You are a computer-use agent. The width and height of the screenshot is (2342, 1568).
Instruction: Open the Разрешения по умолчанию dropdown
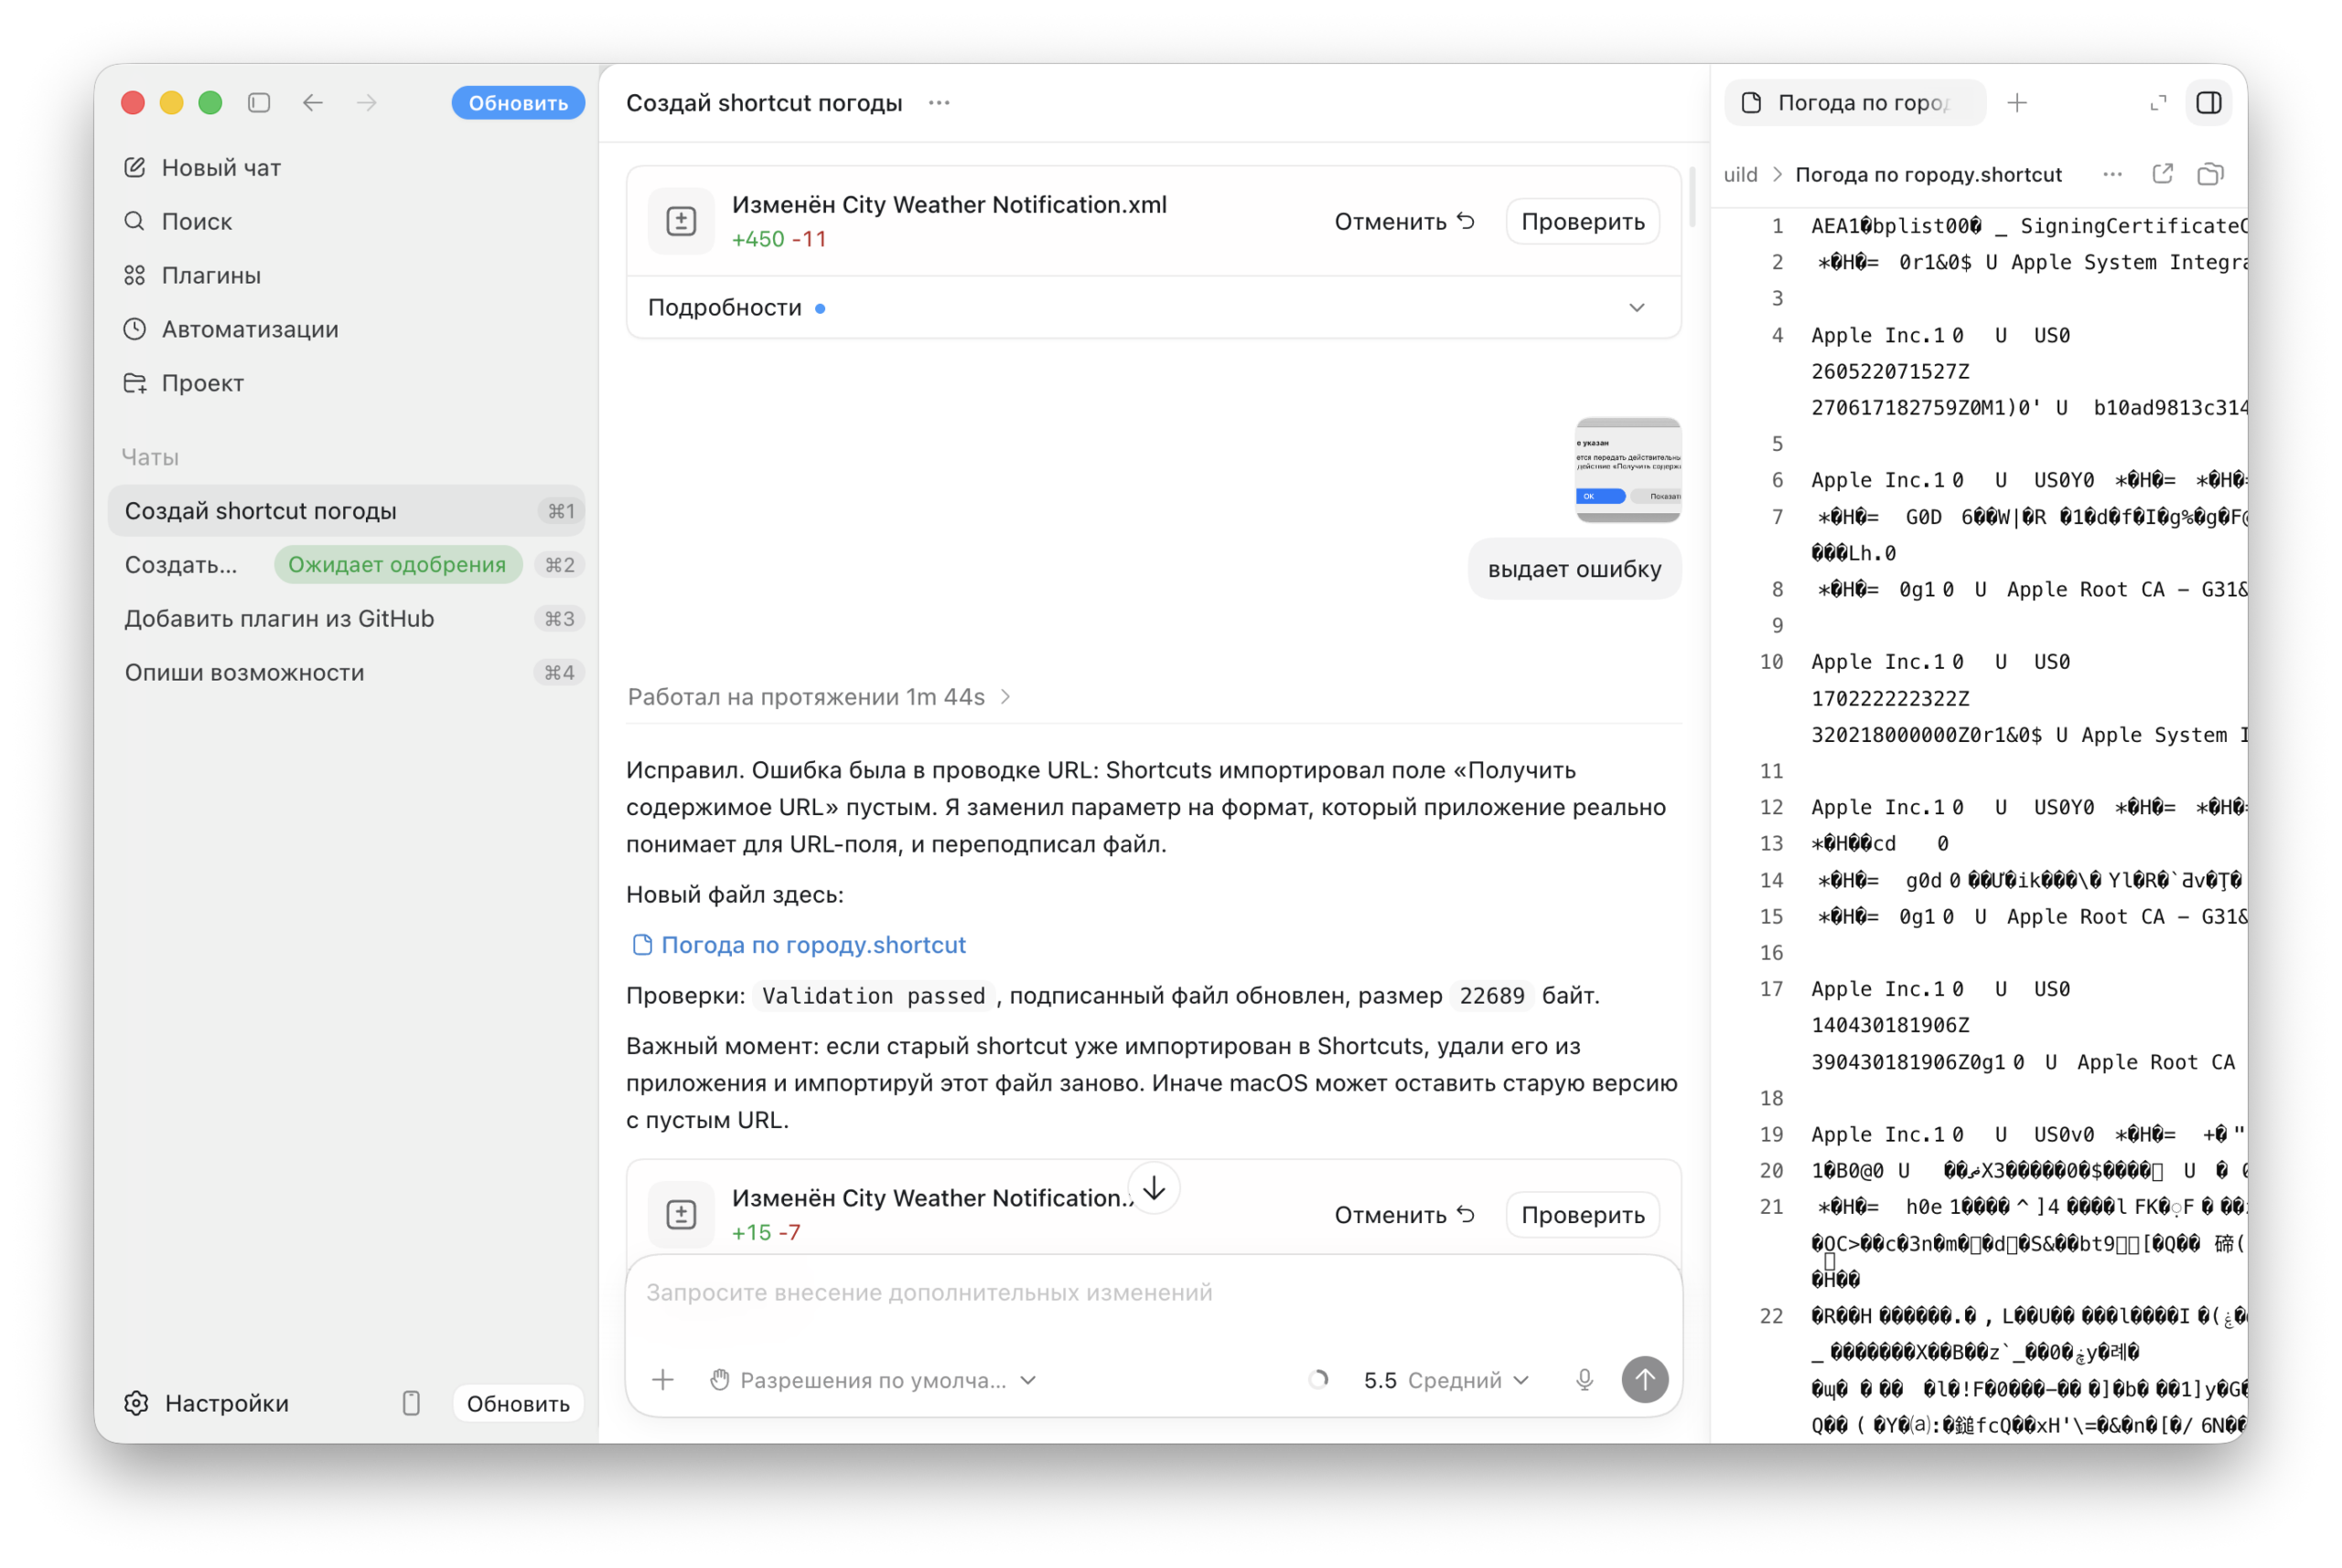click(x=873, y=1380)
